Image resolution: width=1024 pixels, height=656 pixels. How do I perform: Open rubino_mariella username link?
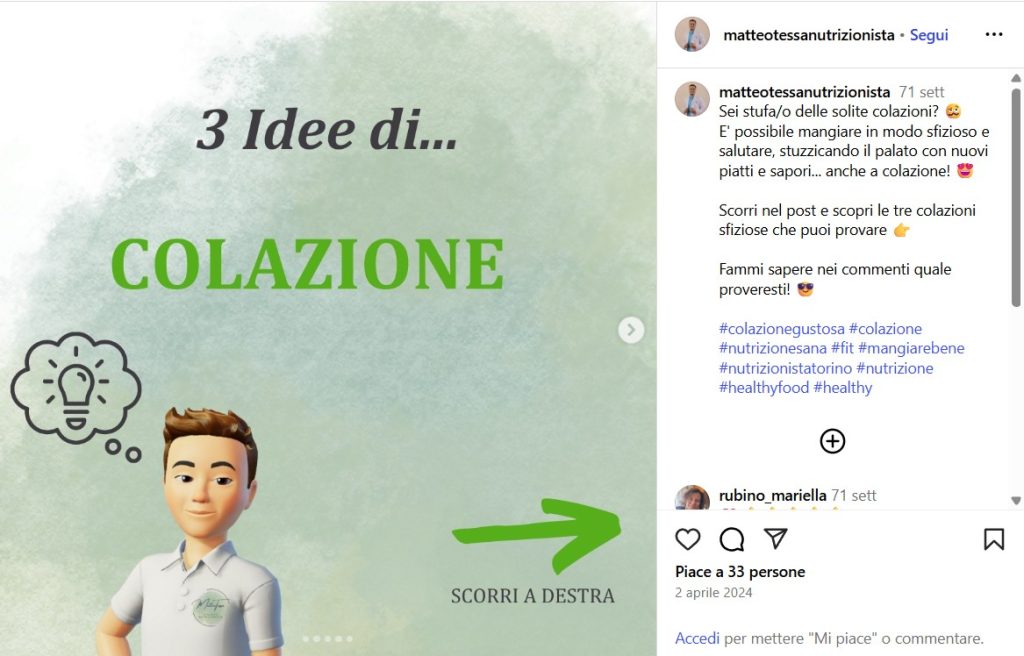772,495
